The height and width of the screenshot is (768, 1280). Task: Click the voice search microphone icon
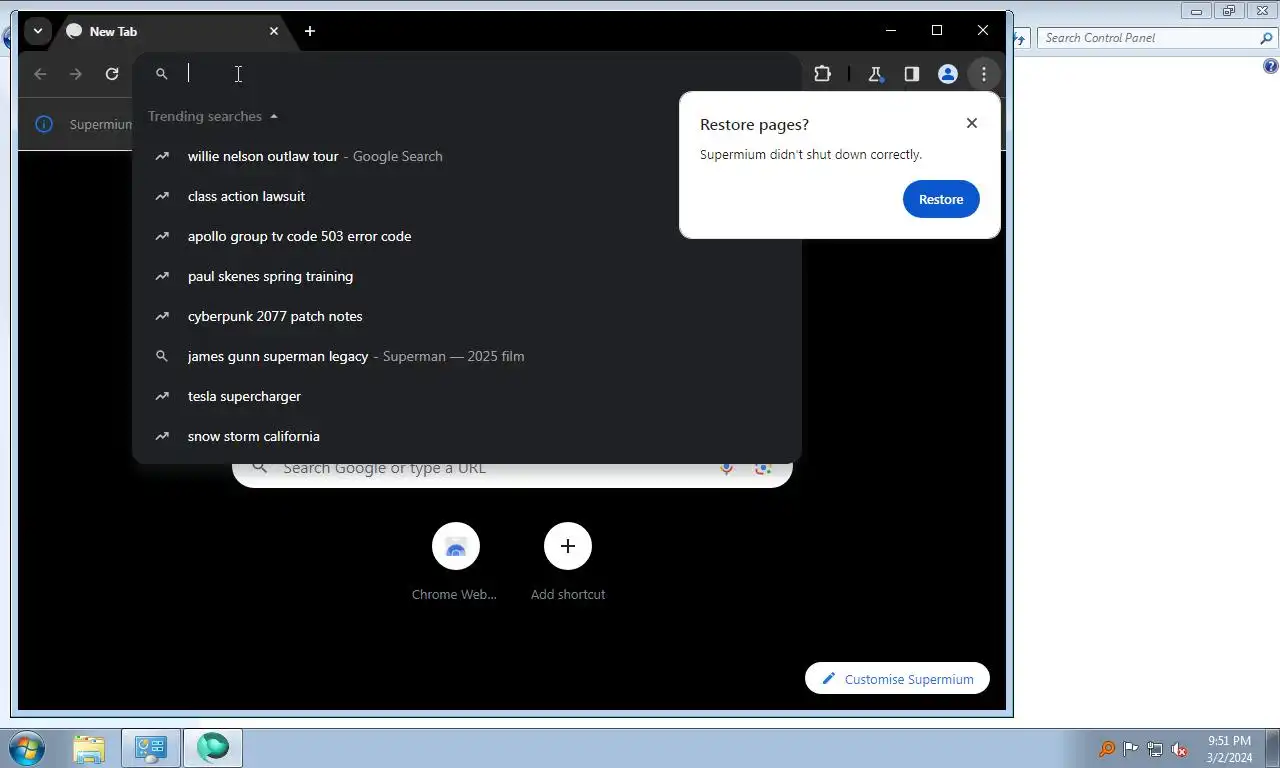727,468
